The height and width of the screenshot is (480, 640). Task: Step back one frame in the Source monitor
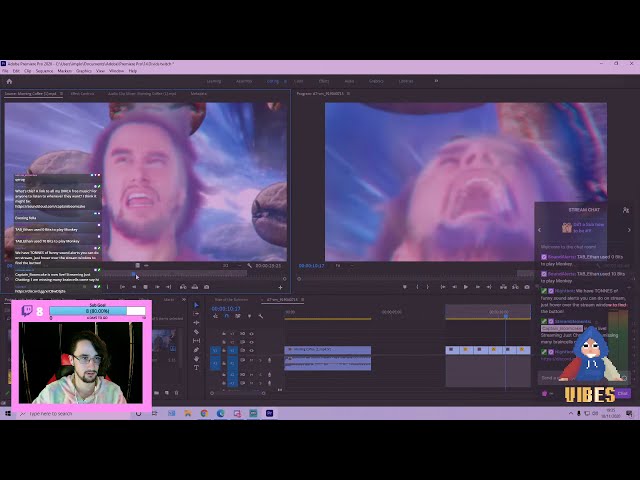pos(134,287)
